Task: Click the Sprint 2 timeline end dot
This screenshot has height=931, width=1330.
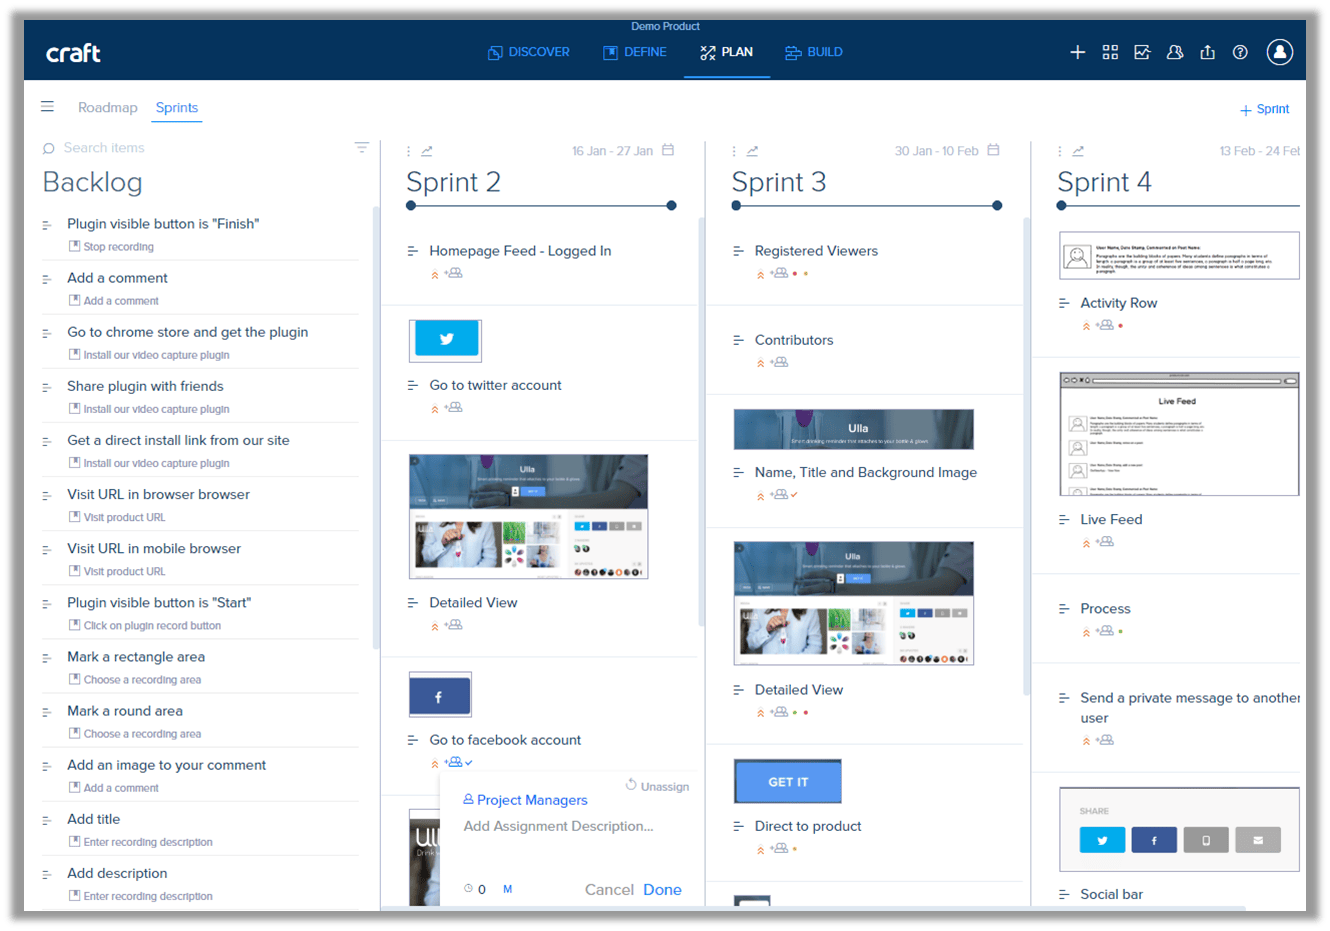Action: [671, 205]
